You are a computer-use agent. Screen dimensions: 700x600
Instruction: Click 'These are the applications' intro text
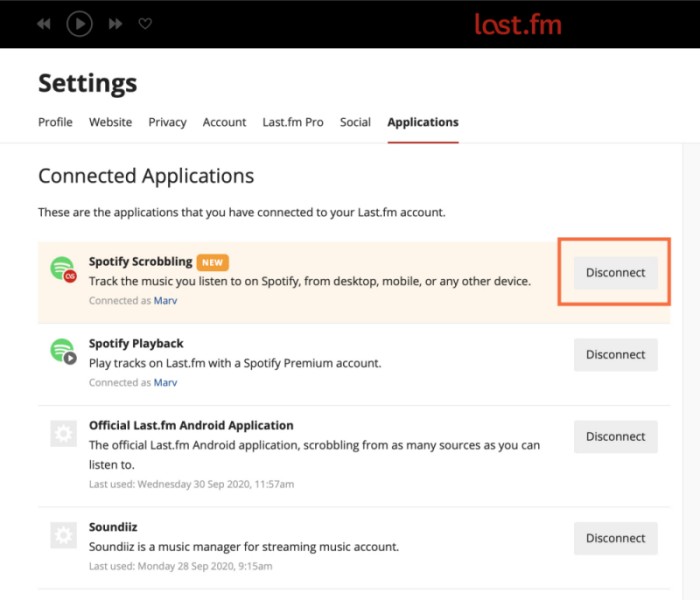pos(242,212)
